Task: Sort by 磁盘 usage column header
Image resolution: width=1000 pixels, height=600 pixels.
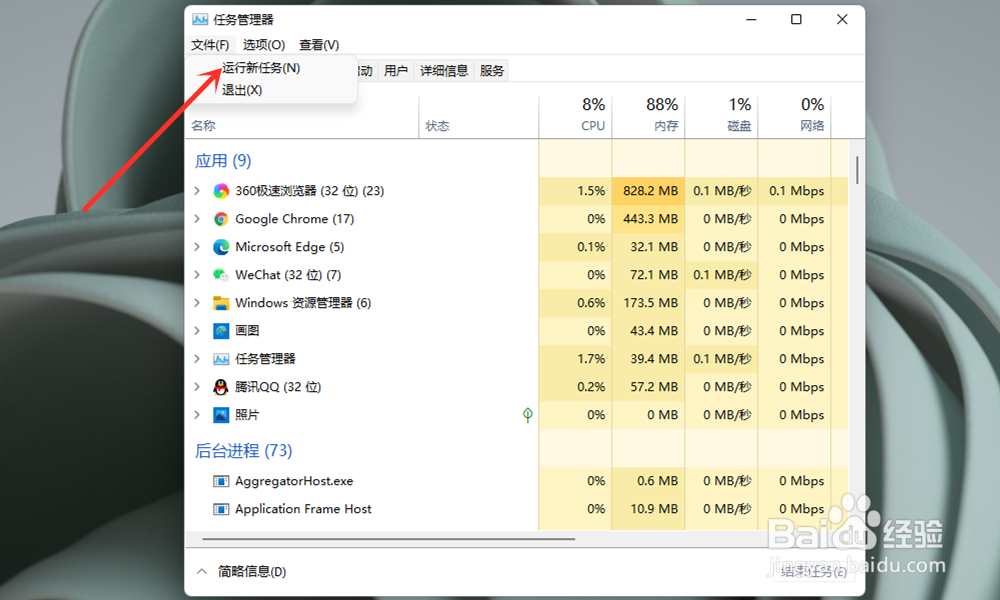Action: coord(722,116)
